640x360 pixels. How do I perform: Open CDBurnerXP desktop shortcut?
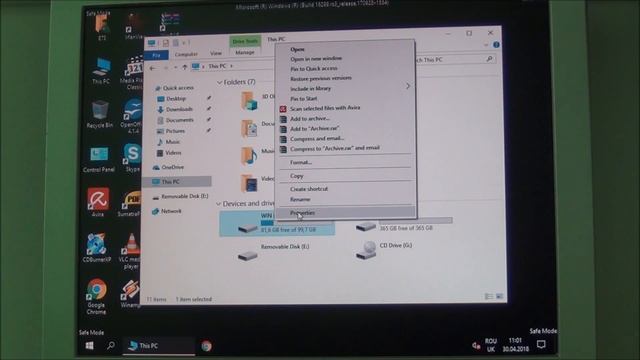(x=96, y=247)
